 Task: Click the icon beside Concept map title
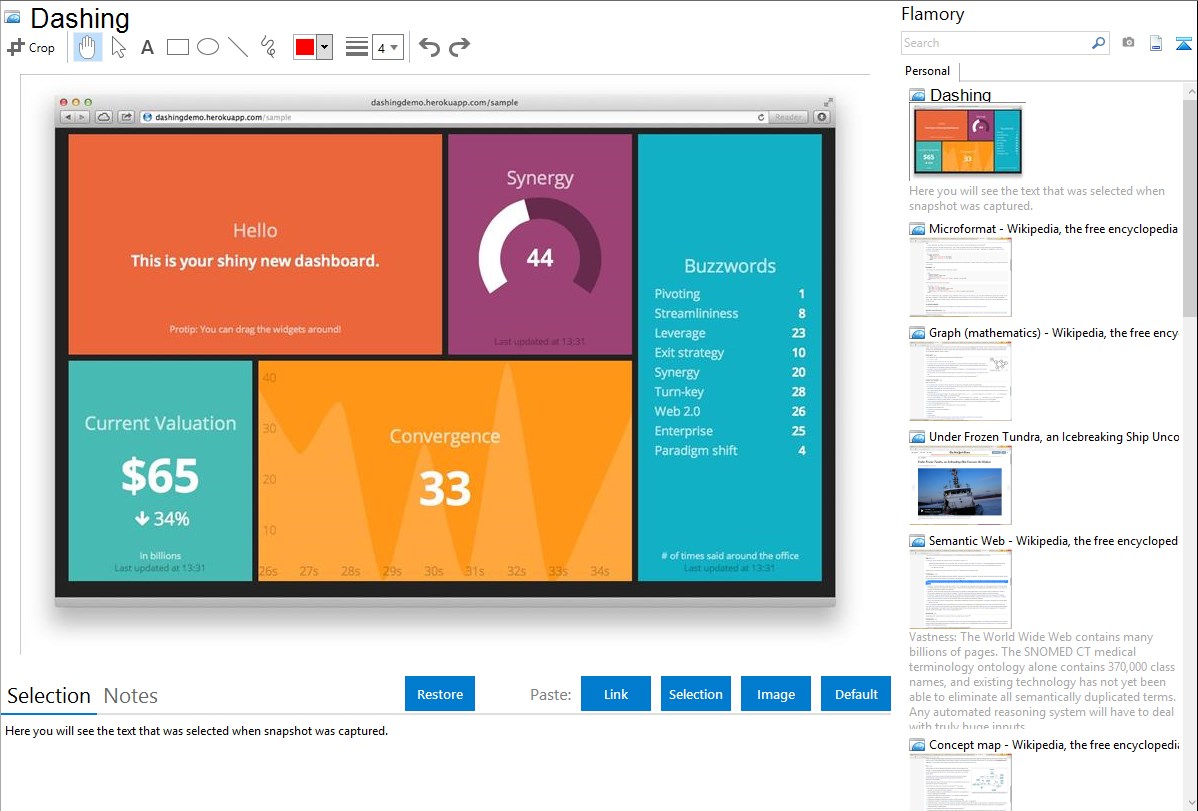pyautogui.click(x=917, y=744)
